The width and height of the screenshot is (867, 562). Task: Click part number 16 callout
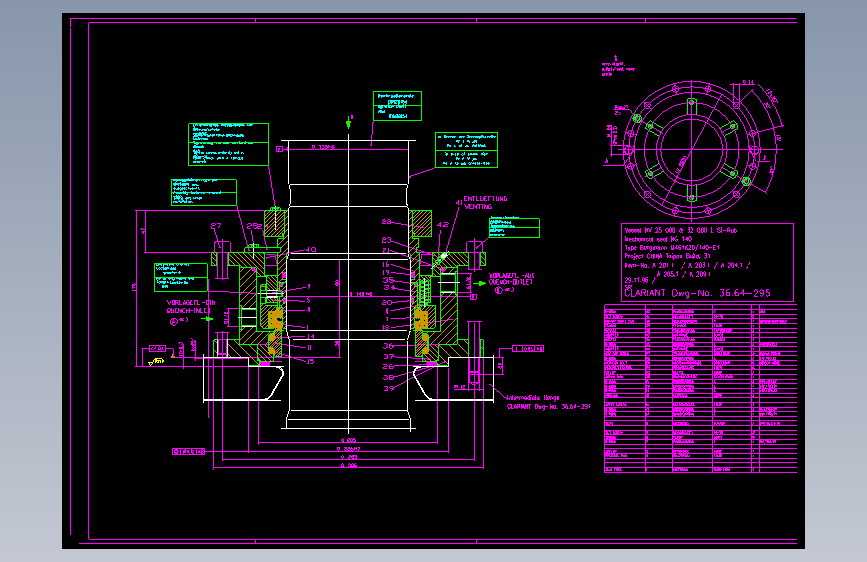pyautogui.click(x=385, y=264)
